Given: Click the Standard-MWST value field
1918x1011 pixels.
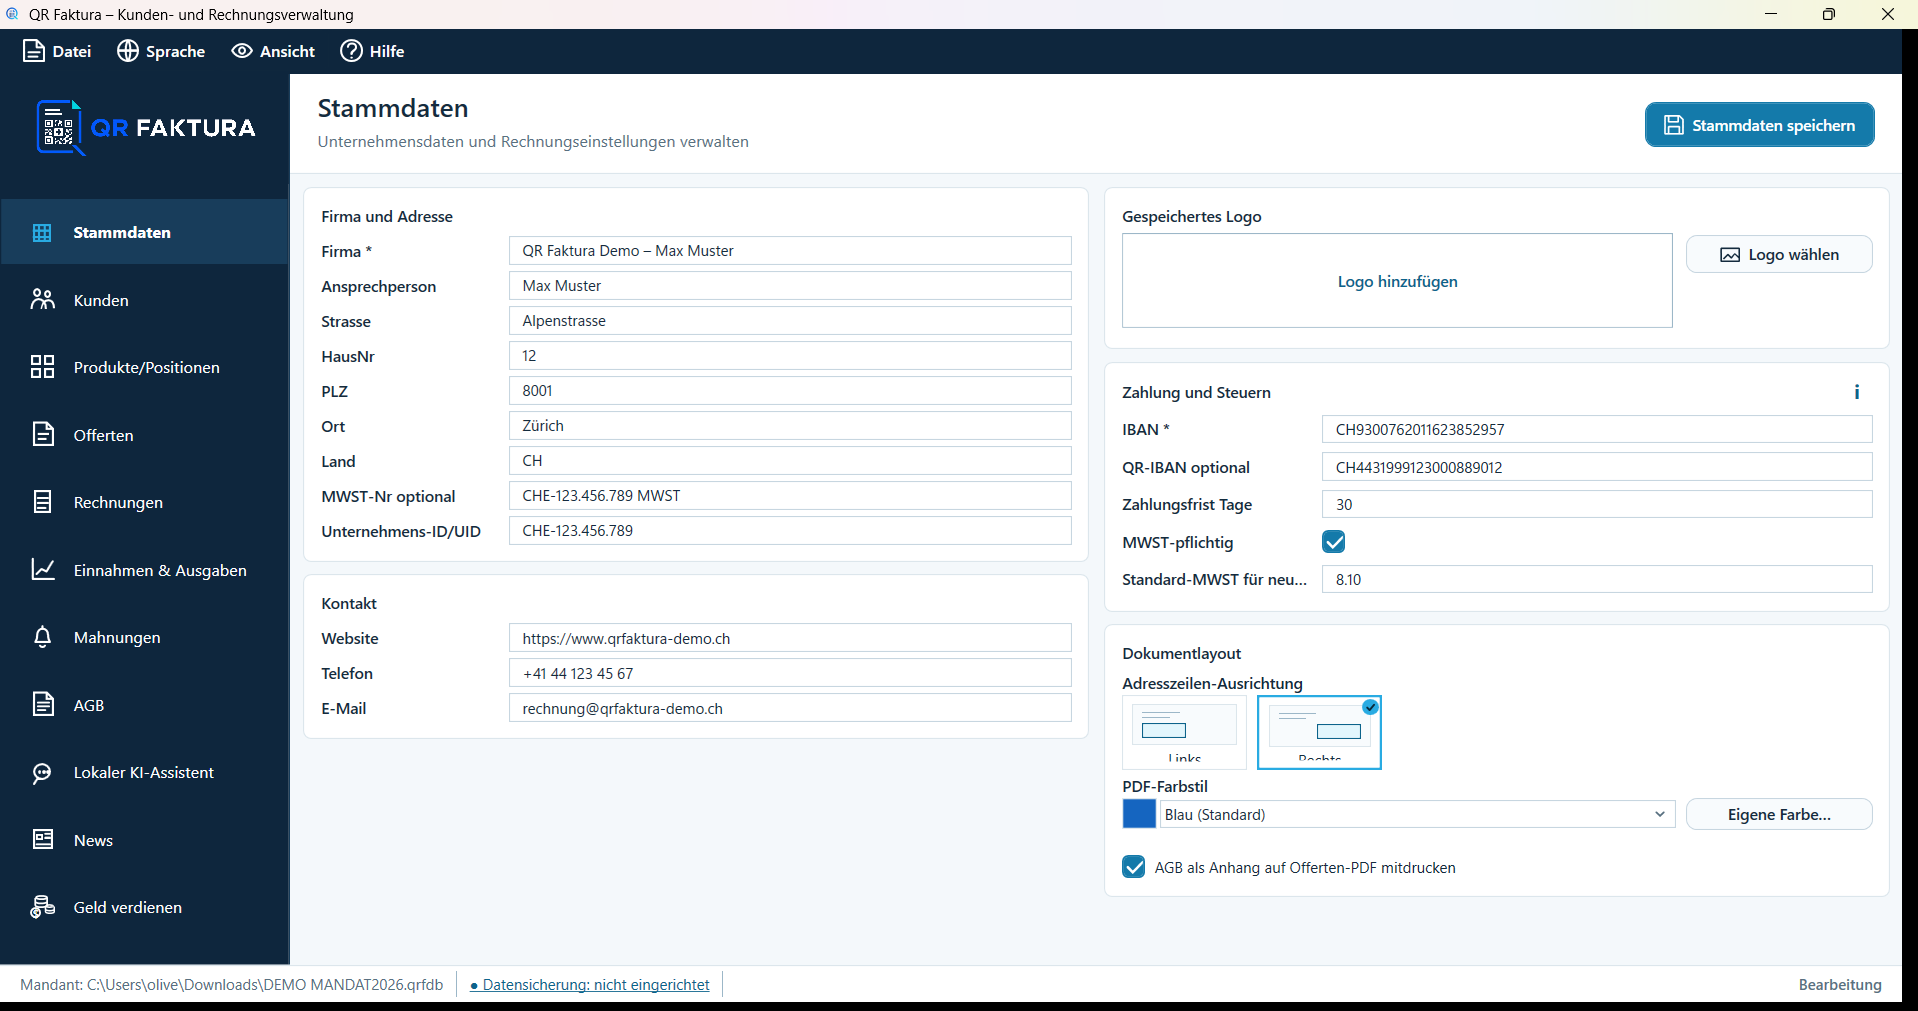Looking at the screenshot, I should [1597, 579].
